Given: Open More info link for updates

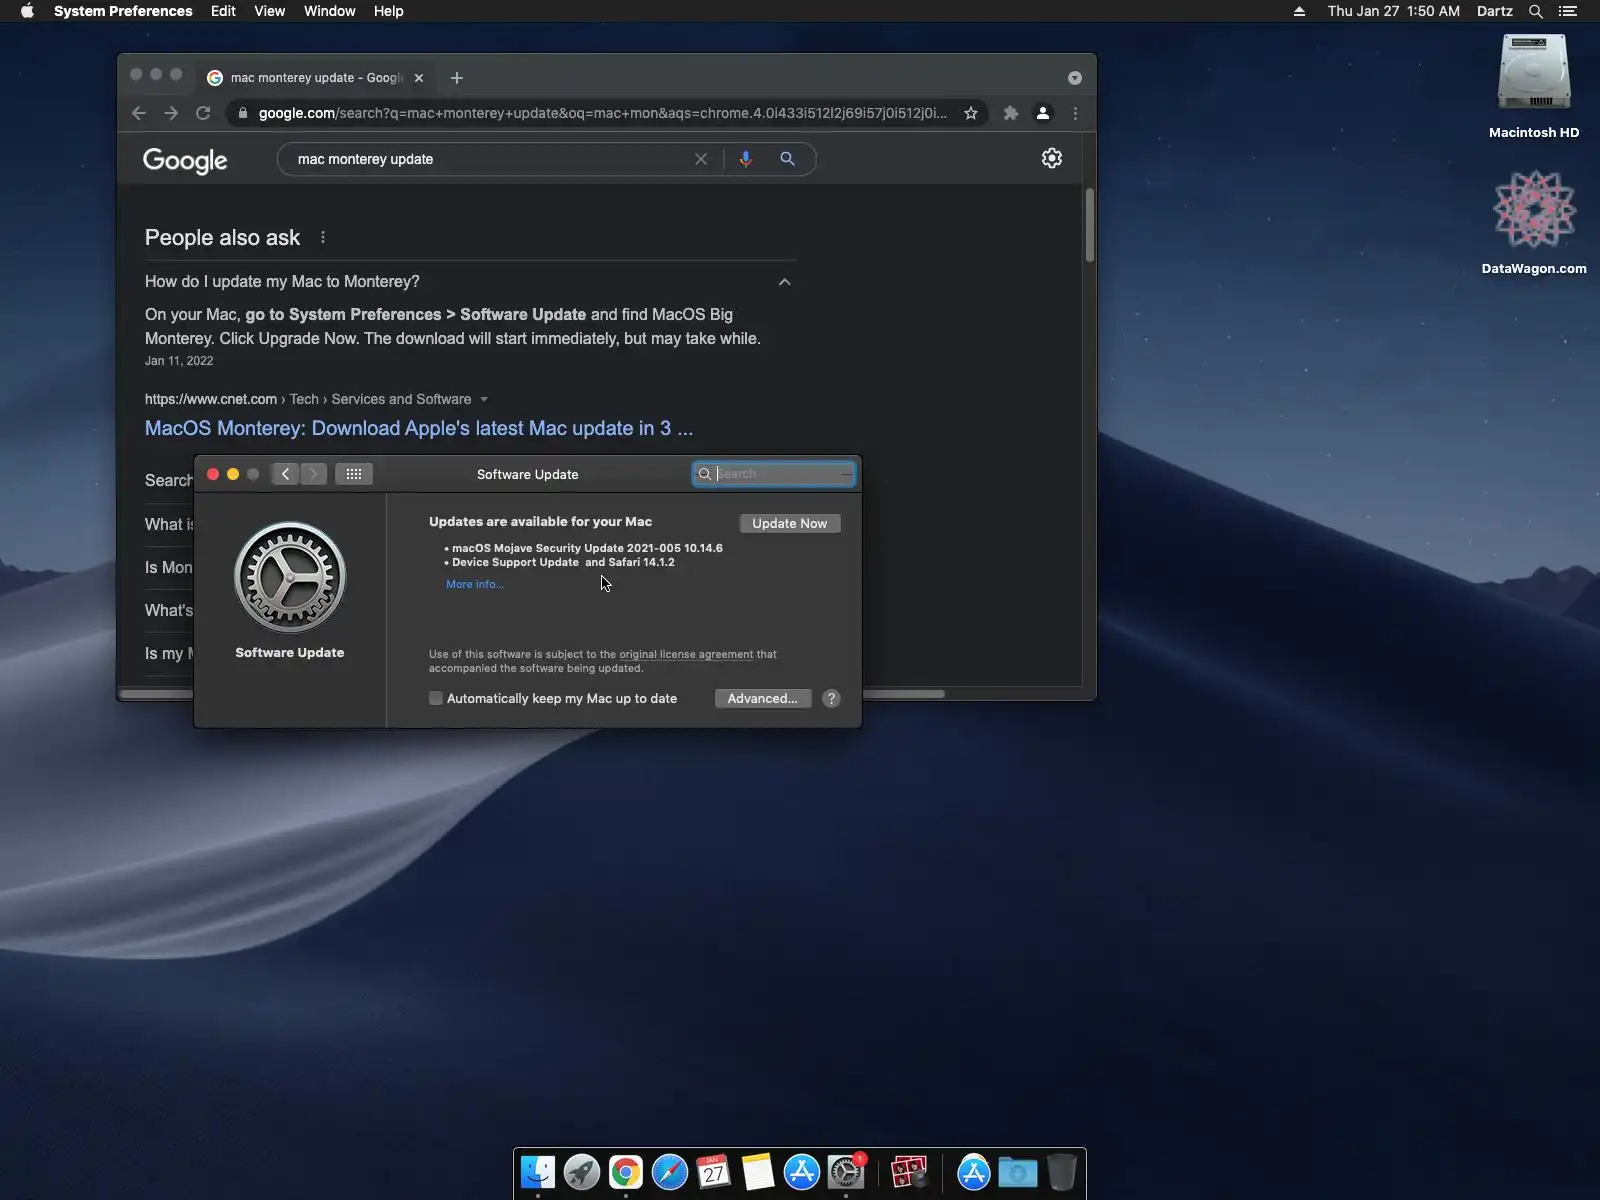Looking at the screenshot, I should (x=475, y=584).
